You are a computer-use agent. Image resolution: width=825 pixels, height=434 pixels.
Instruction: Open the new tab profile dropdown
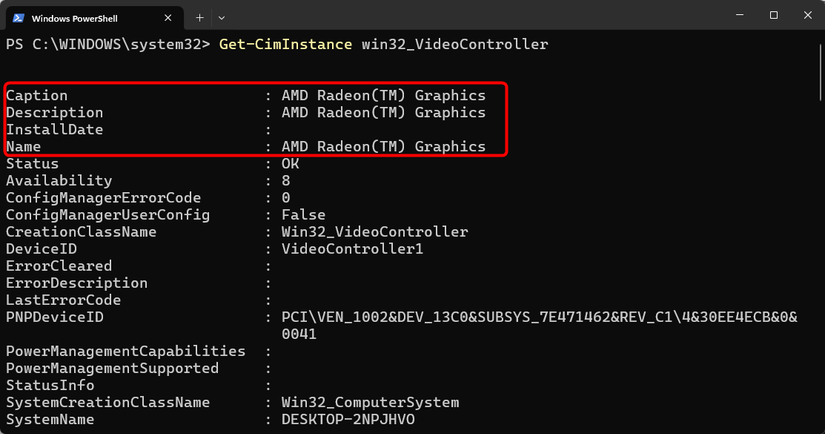coord(222,18)
